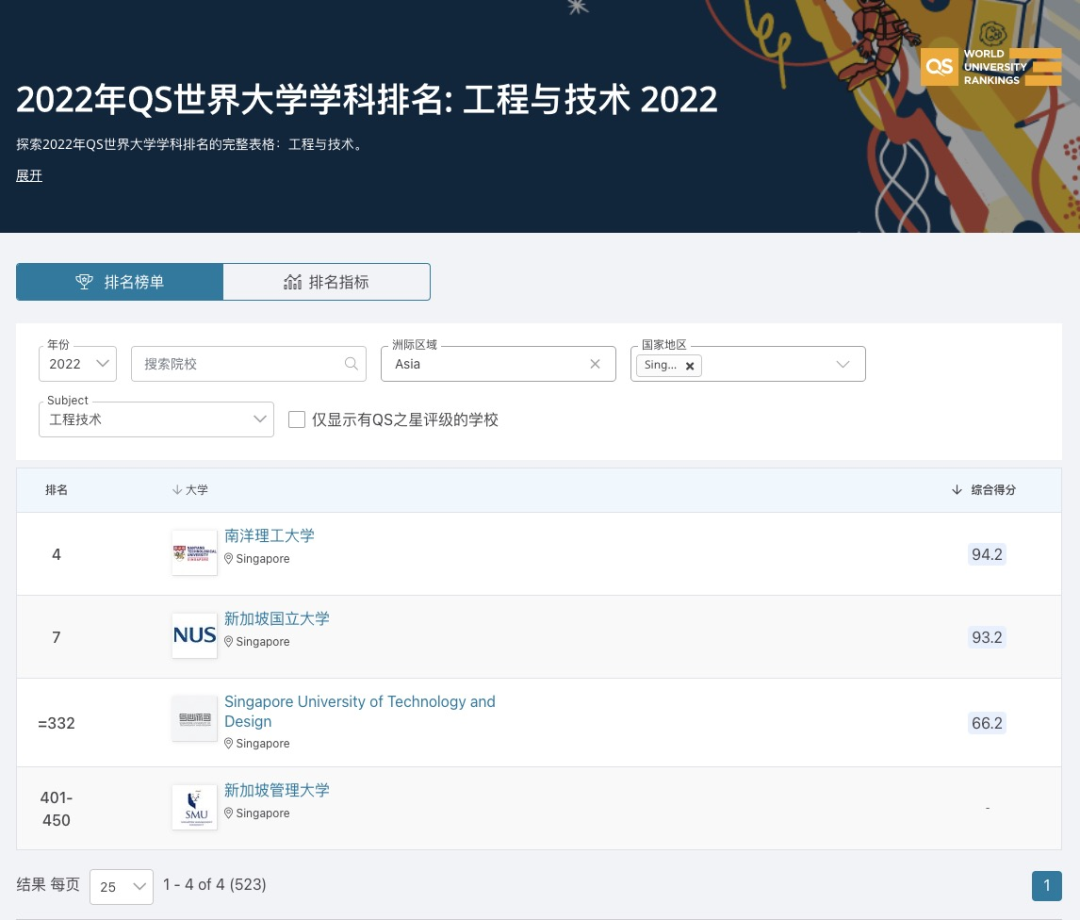Viewport: 1080px width, 920px height.
Task: Focus the 搜索院校 search field
Action: click(x=249, y=364)
